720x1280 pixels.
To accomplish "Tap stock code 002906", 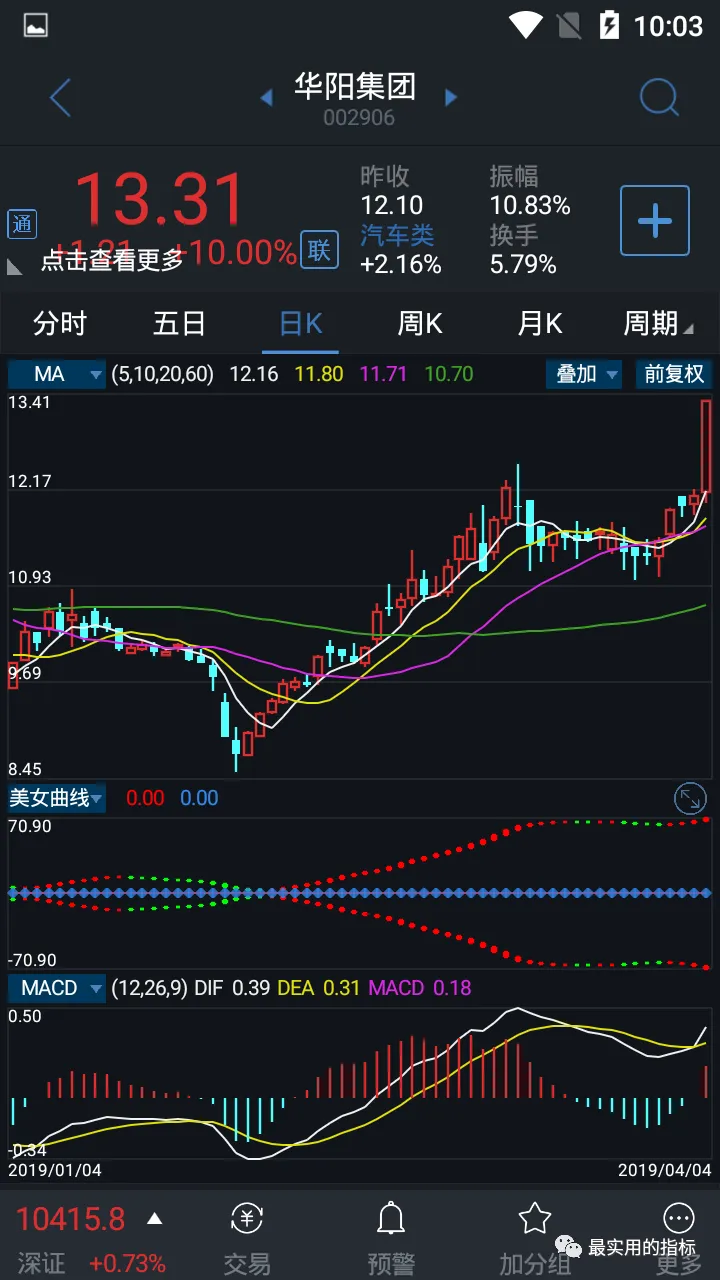I will (359, 118).
